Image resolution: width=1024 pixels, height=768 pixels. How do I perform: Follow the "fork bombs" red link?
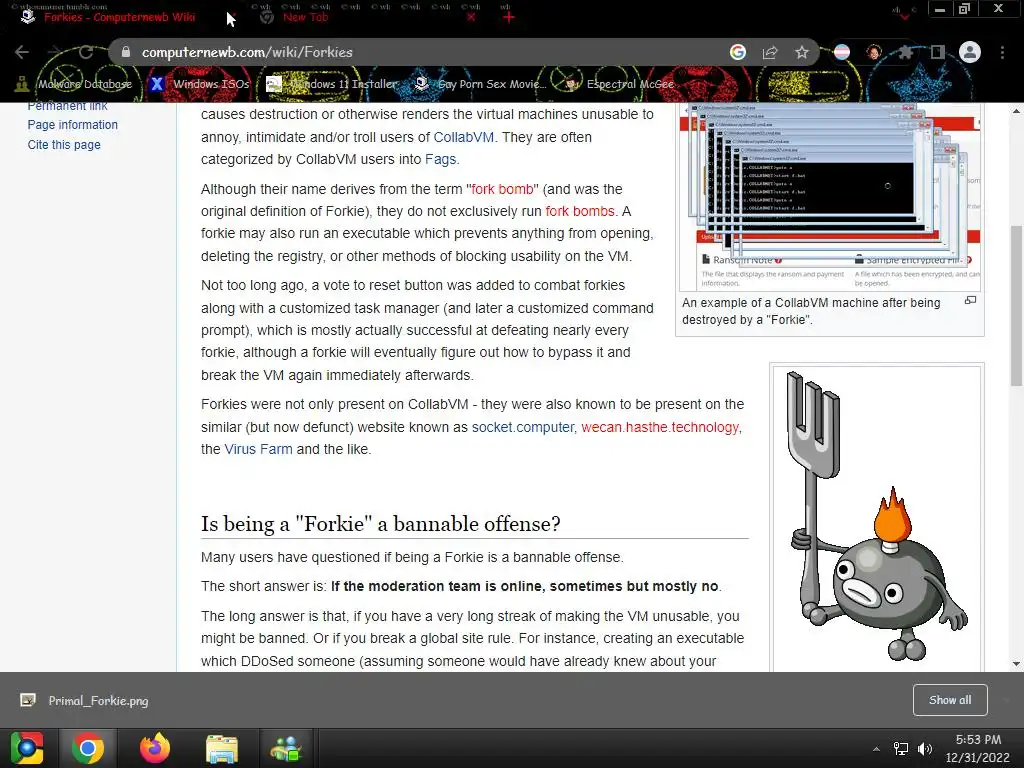coord(580,212)
